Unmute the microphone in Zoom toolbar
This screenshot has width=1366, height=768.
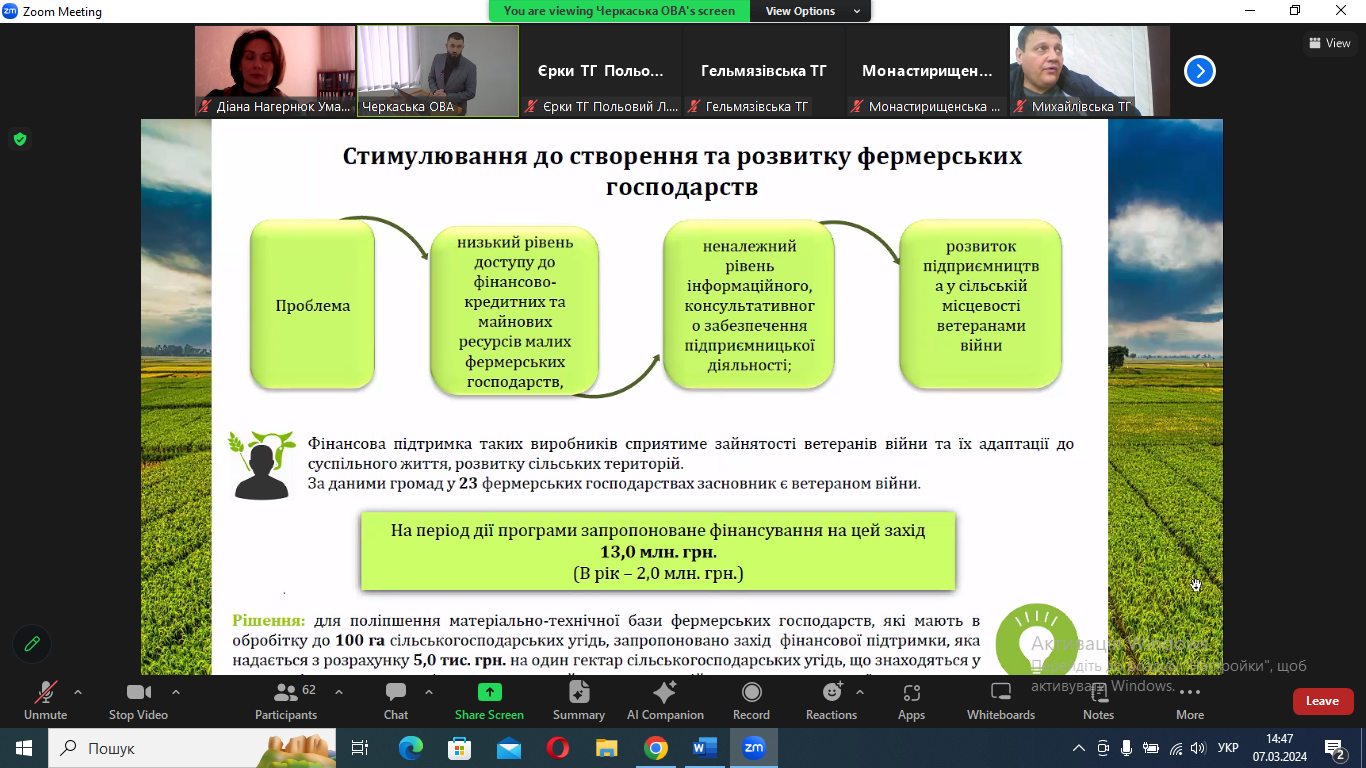(x=45, y=700)
